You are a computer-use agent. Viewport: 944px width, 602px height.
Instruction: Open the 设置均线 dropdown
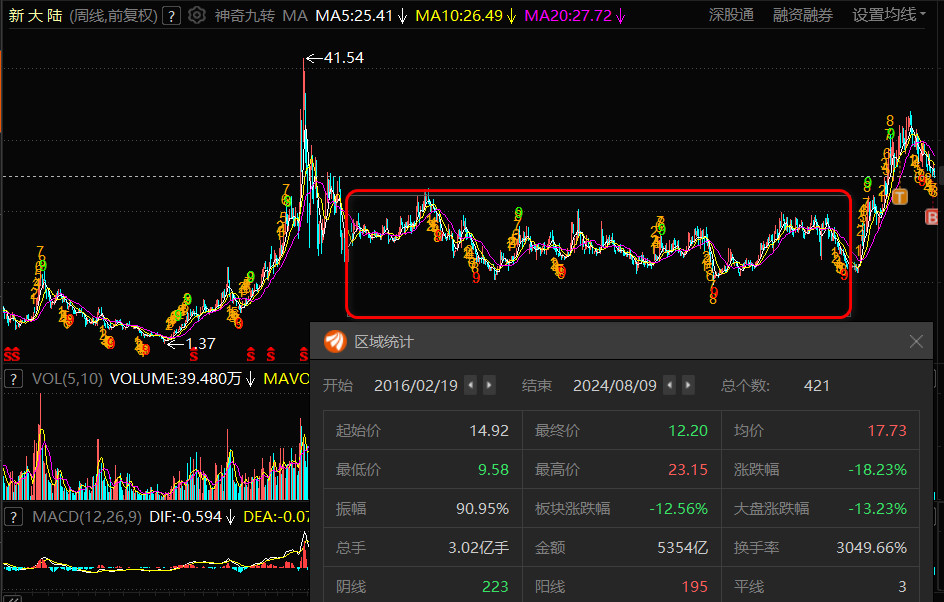[889, 15]
